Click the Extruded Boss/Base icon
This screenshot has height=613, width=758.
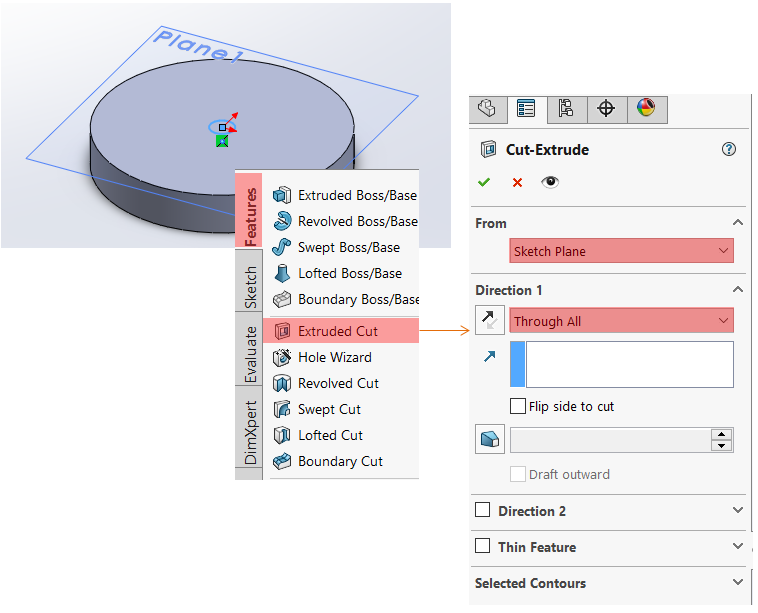coord(282,195)
